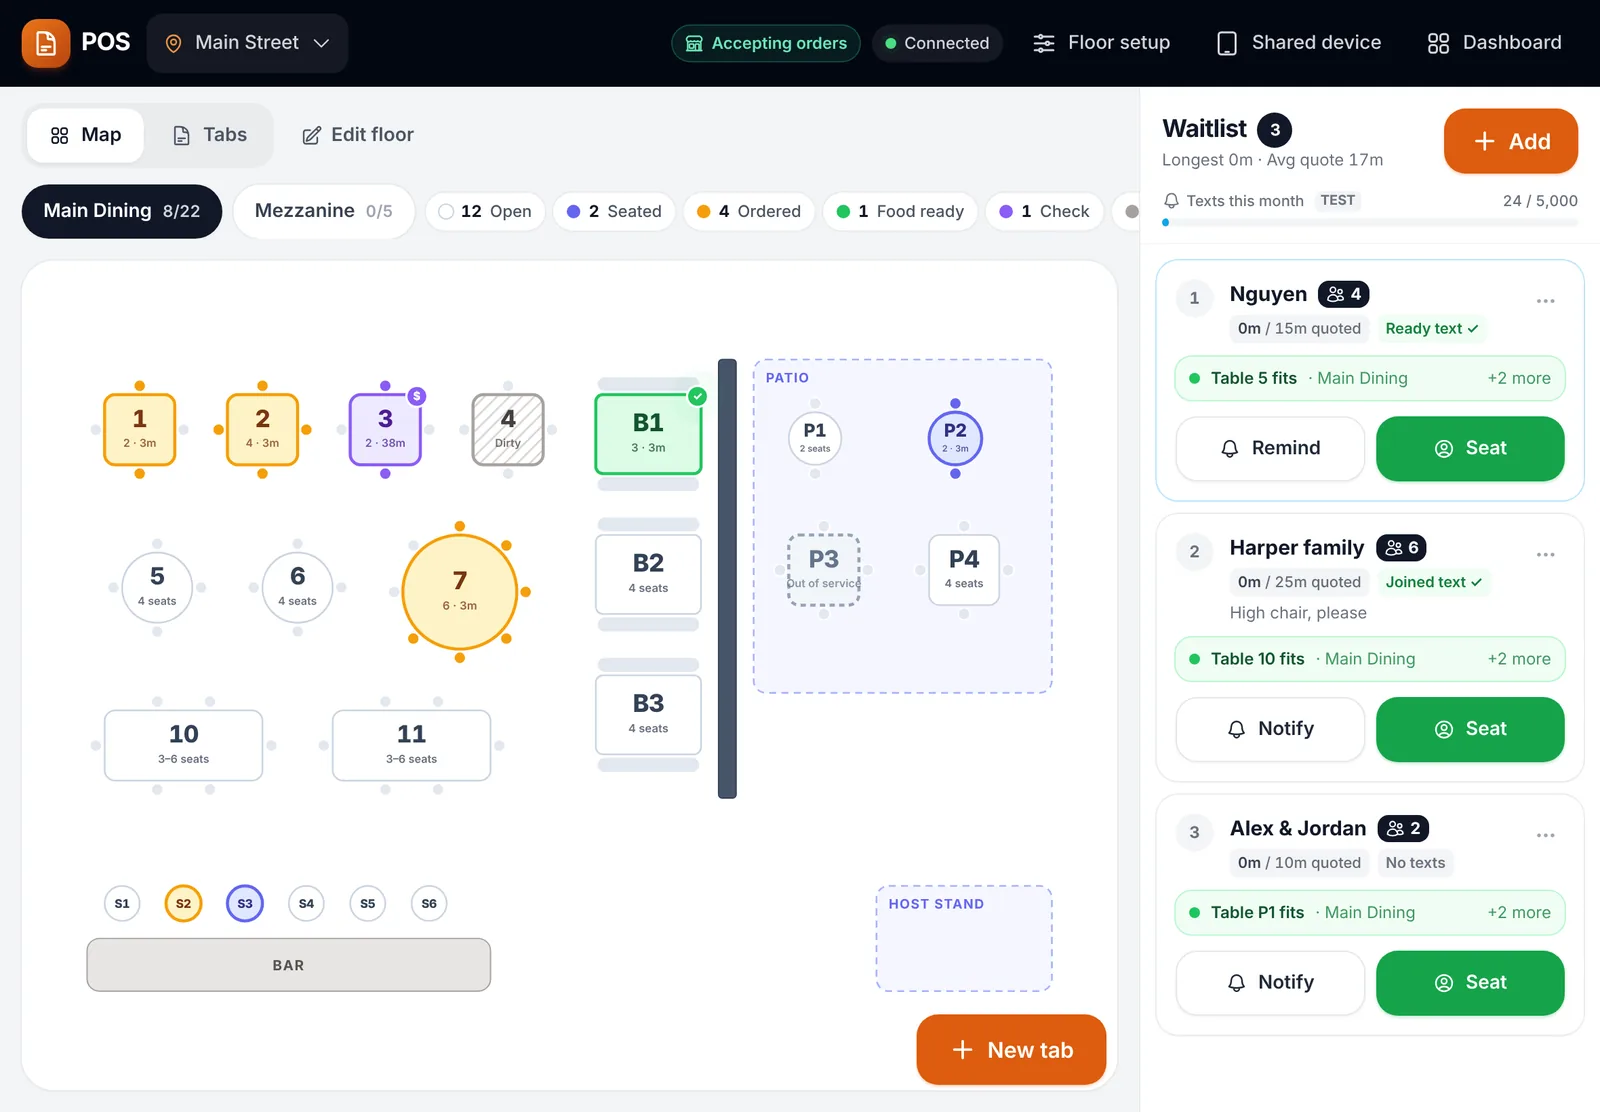
Task: Select the Mezzanine floor tab
Action: [x=324, y=211]
